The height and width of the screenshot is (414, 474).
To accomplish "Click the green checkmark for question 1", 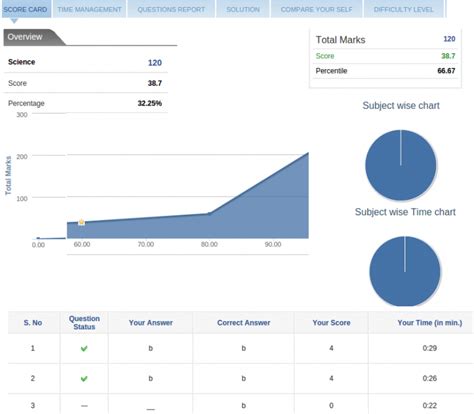I will pyautogui.click(x=84, y=348).
